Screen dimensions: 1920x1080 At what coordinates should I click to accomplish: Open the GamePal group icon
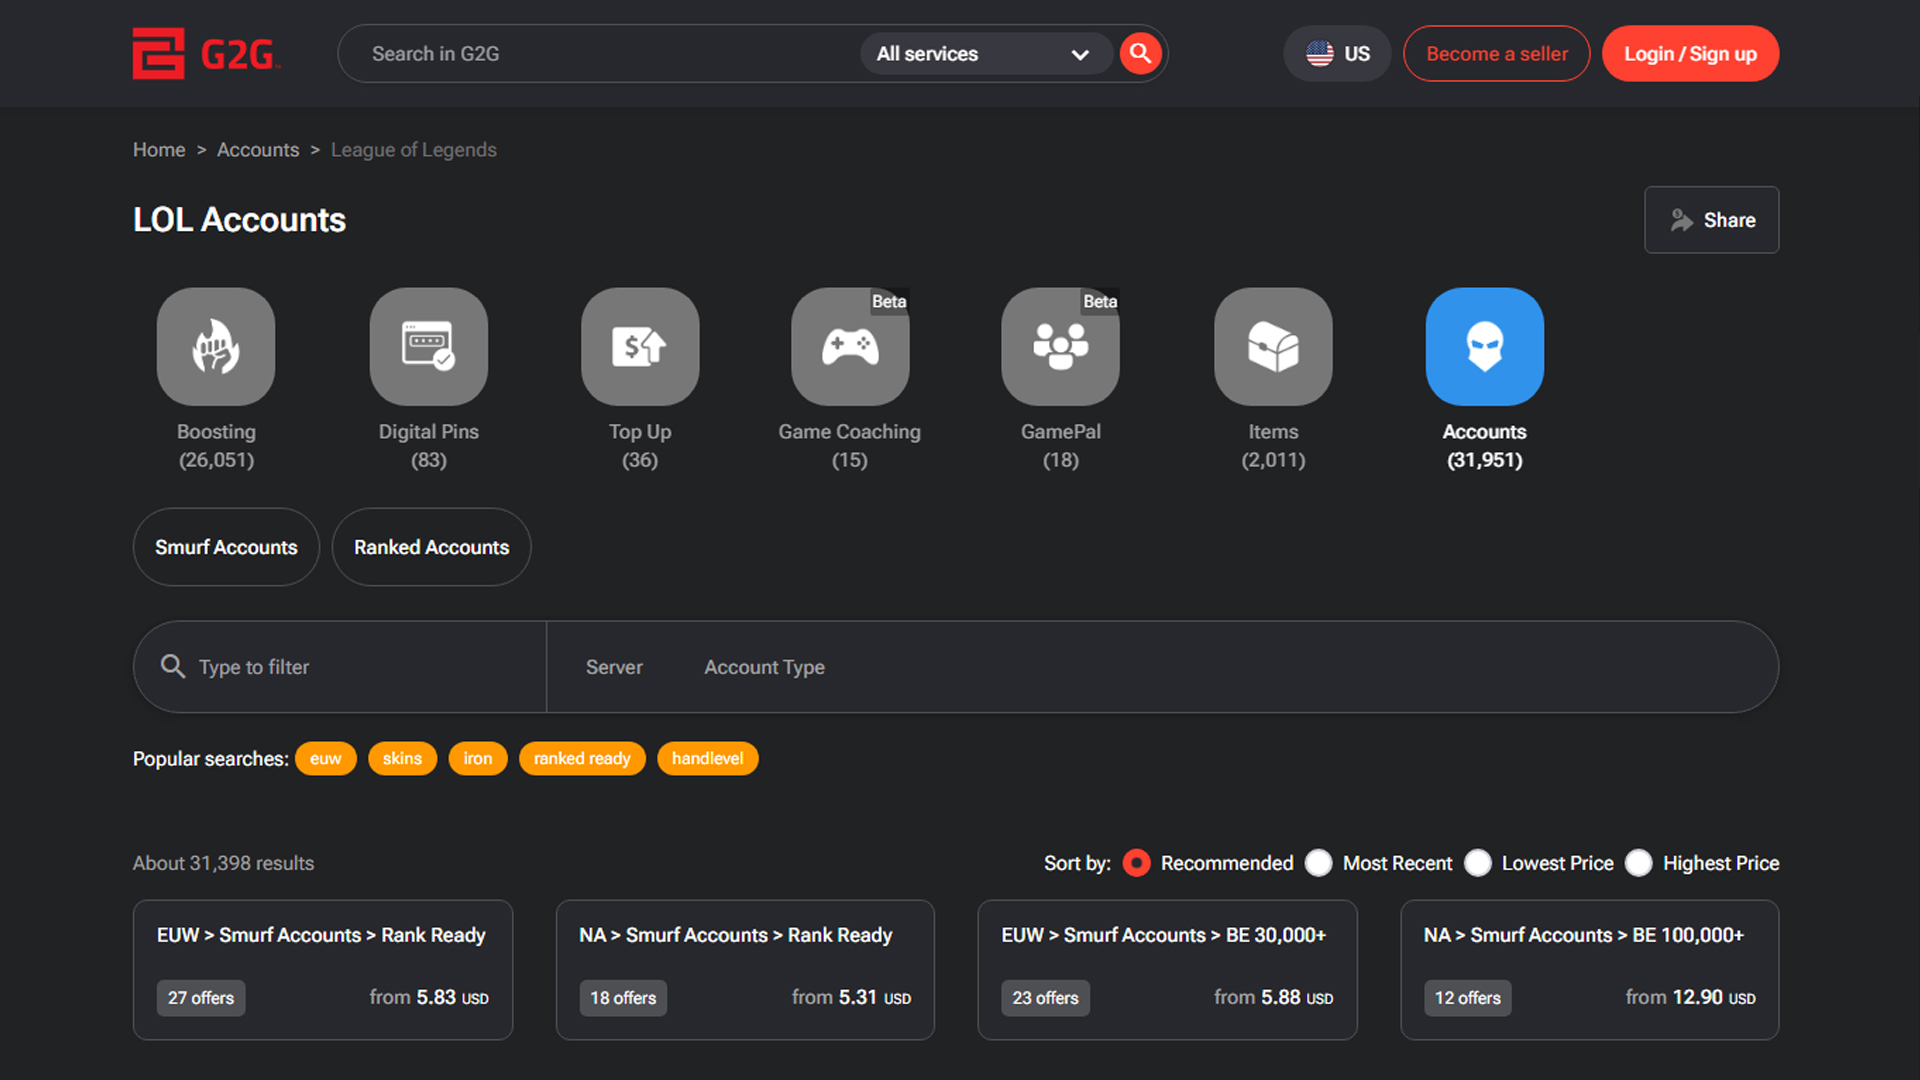coord(1060,346)
